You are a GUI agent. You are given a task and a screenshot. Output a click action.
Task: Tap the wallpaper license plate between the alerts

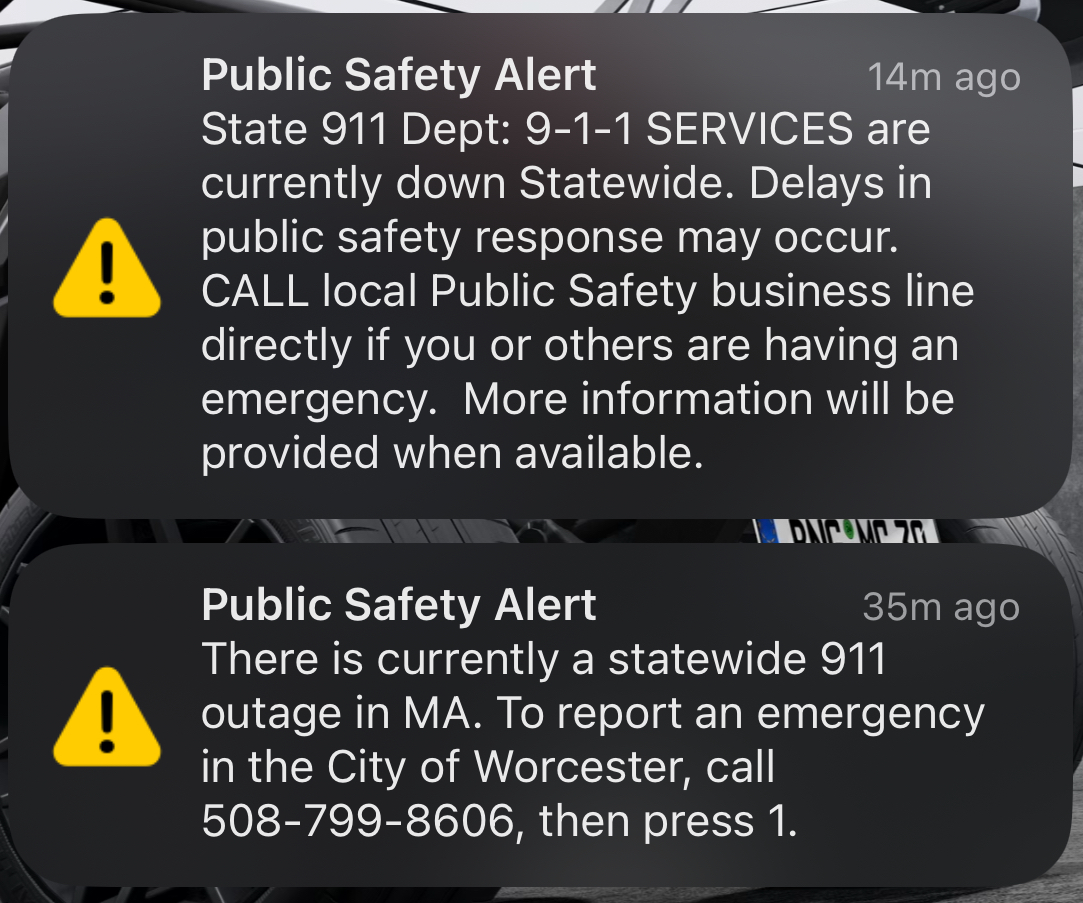[847, 531]
